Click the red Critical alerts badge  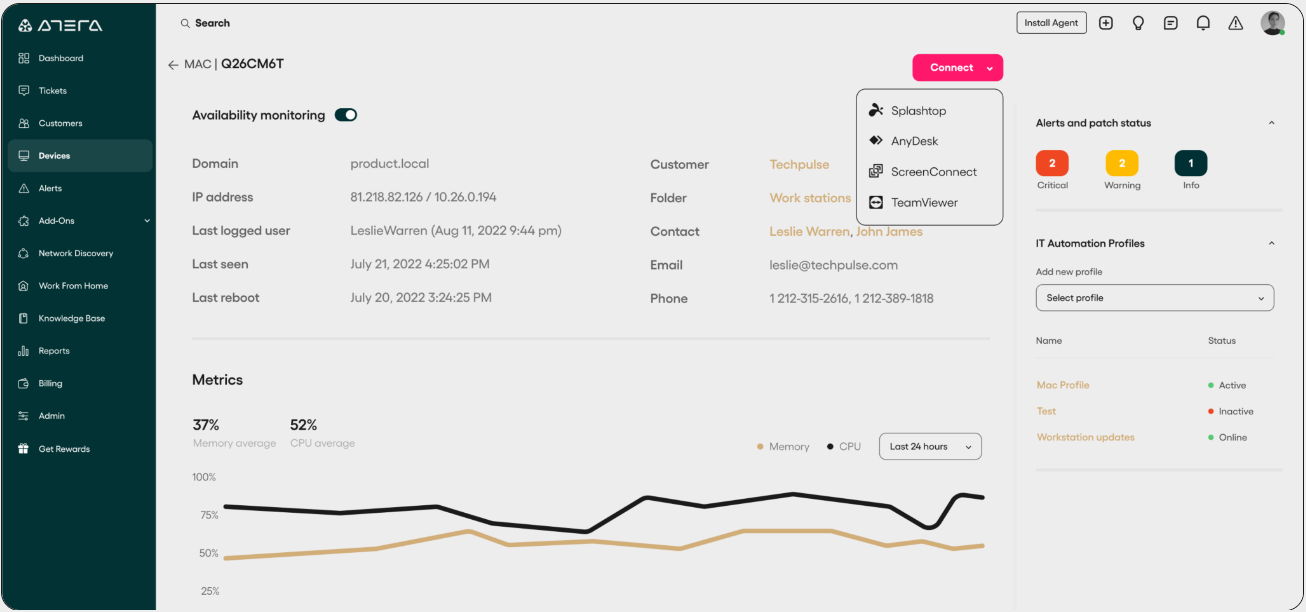tap(1052, 163)
